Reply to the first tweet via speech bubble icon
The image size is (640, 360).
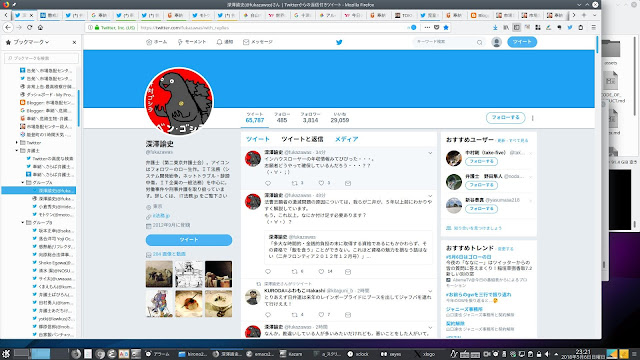pyautogui.click(x=268, y=183)
